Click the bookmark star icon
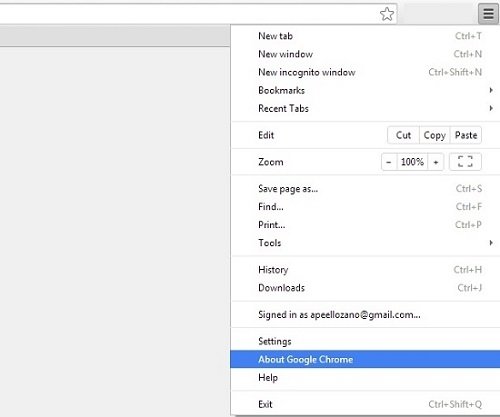The height and width of the screenshot is (417, 500). click(387, 14)
